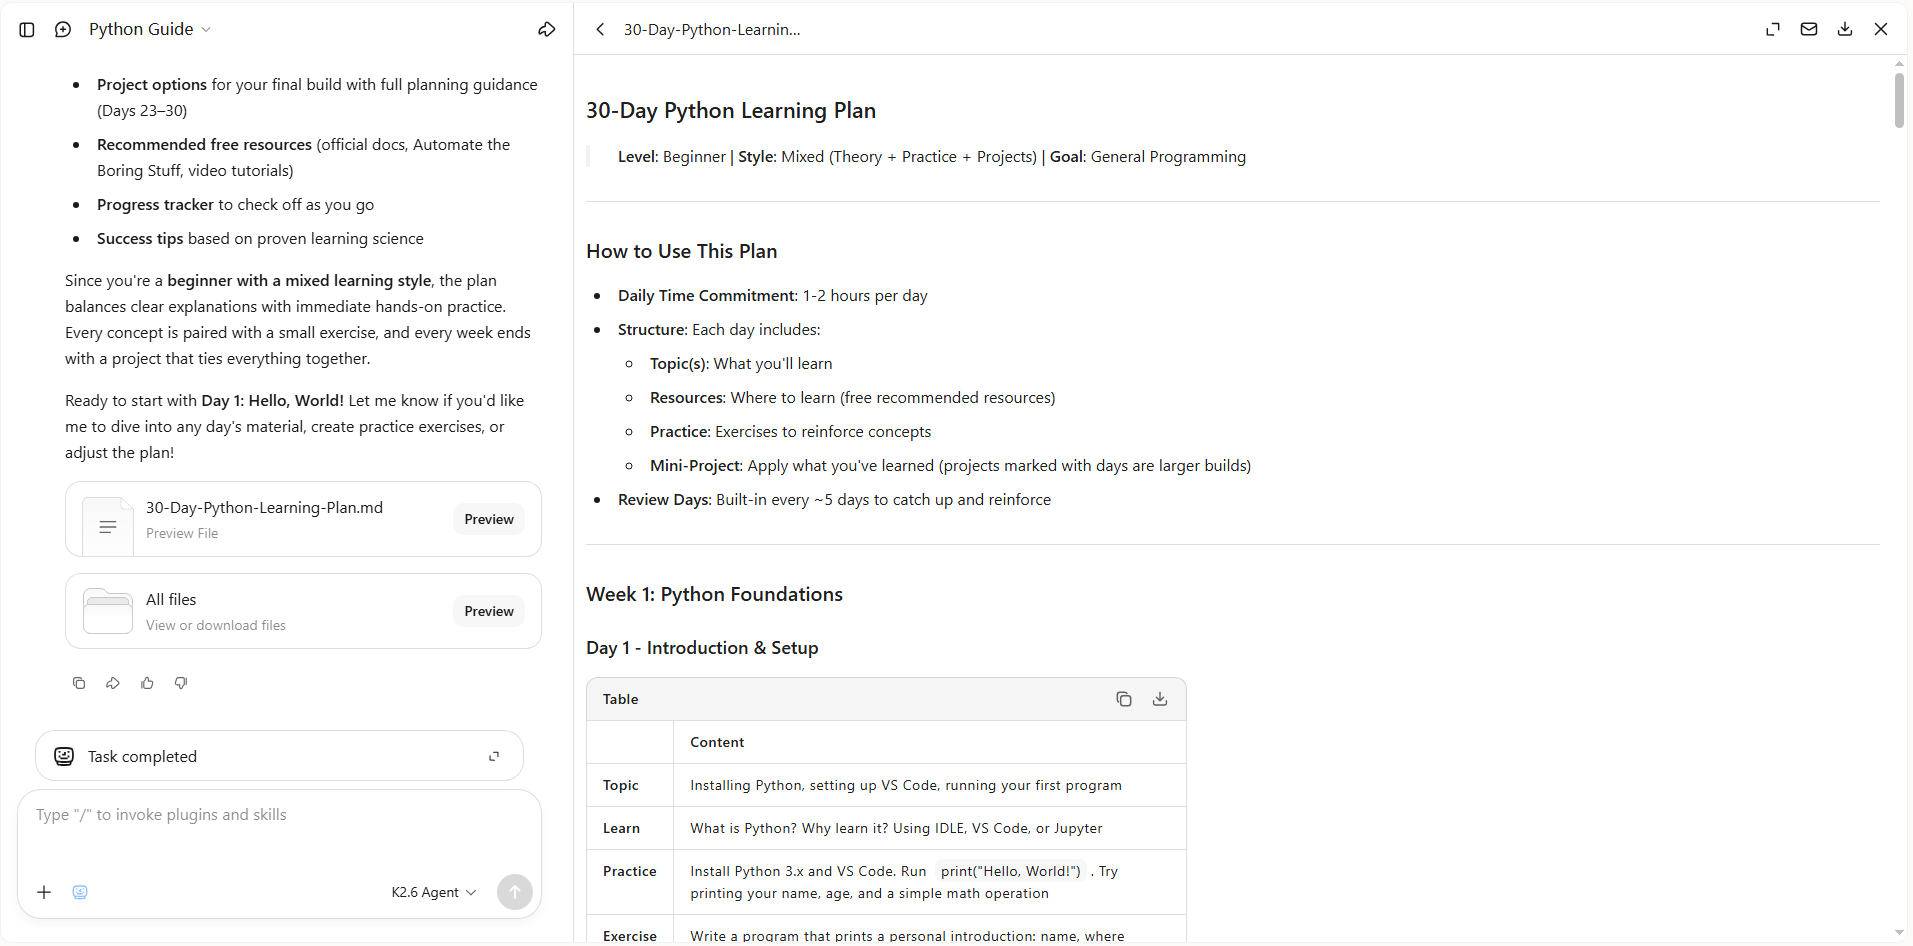Close the file preview panel
Viewport: 1913px width, 946px height.
[1881, 30]
